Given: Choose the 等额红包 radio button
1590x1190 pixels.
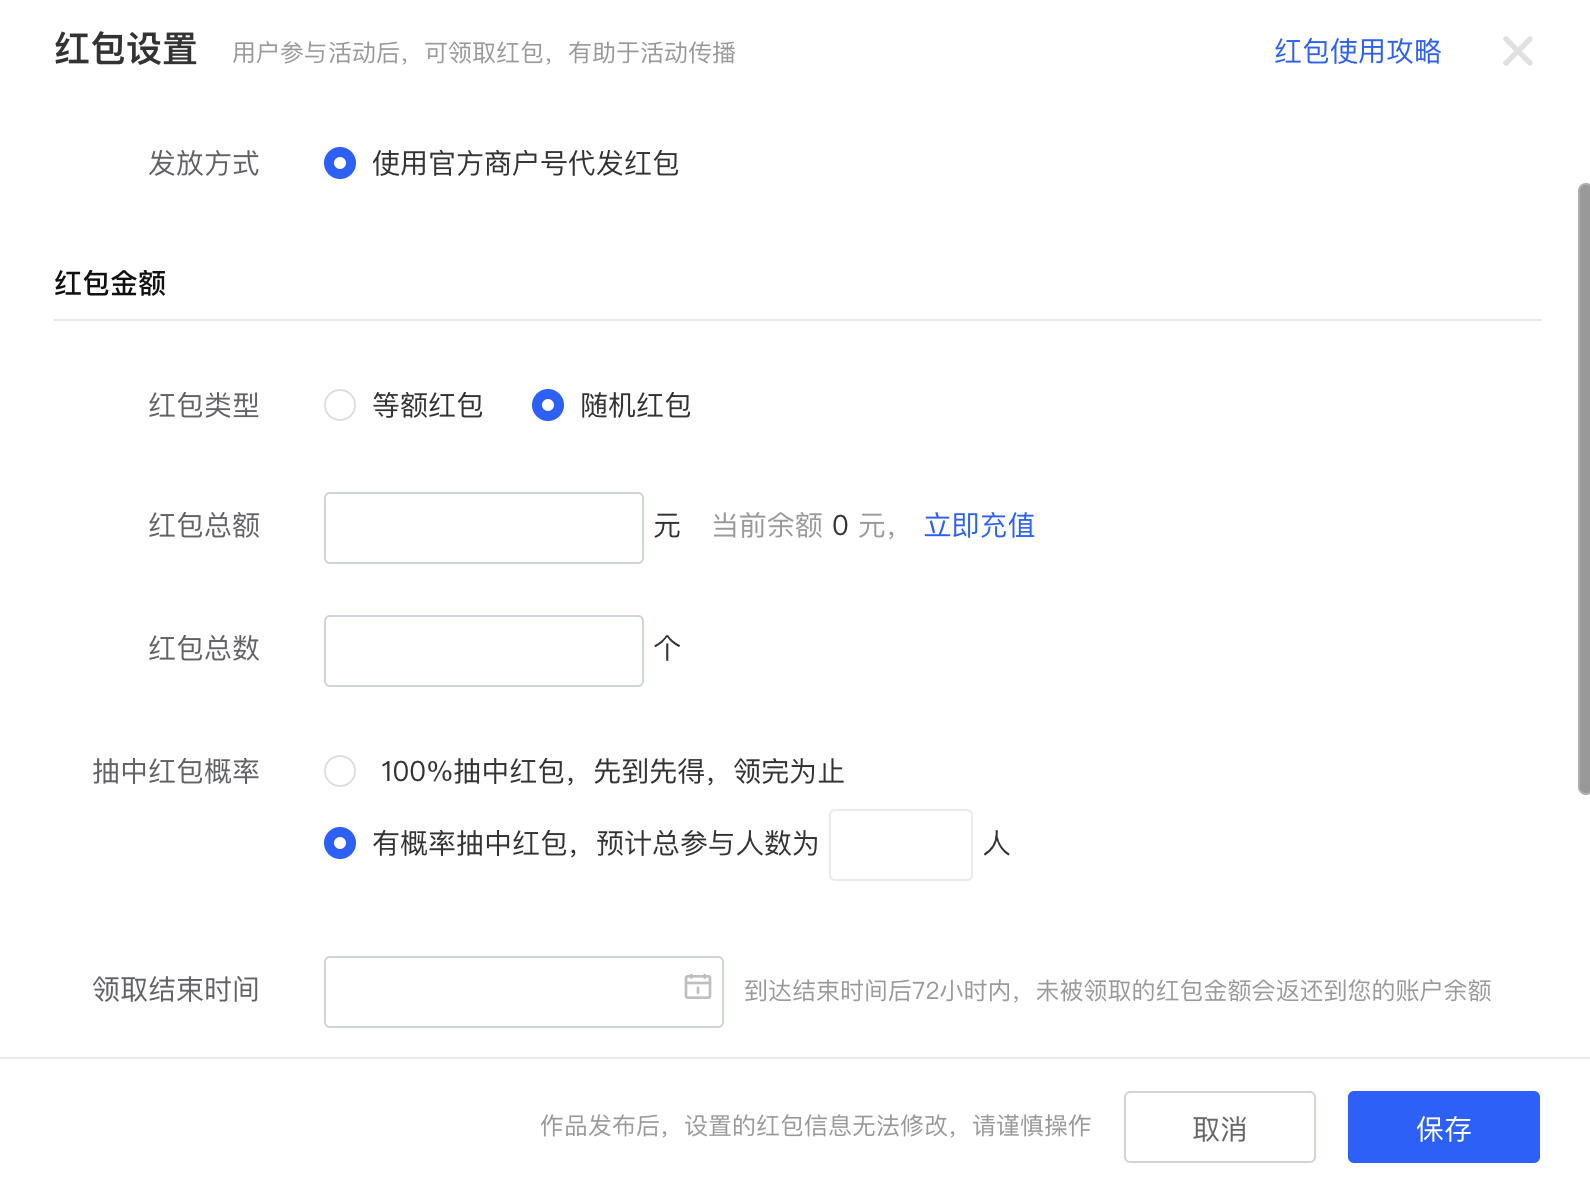Looking at the screenshot, I should pos(340,405).
